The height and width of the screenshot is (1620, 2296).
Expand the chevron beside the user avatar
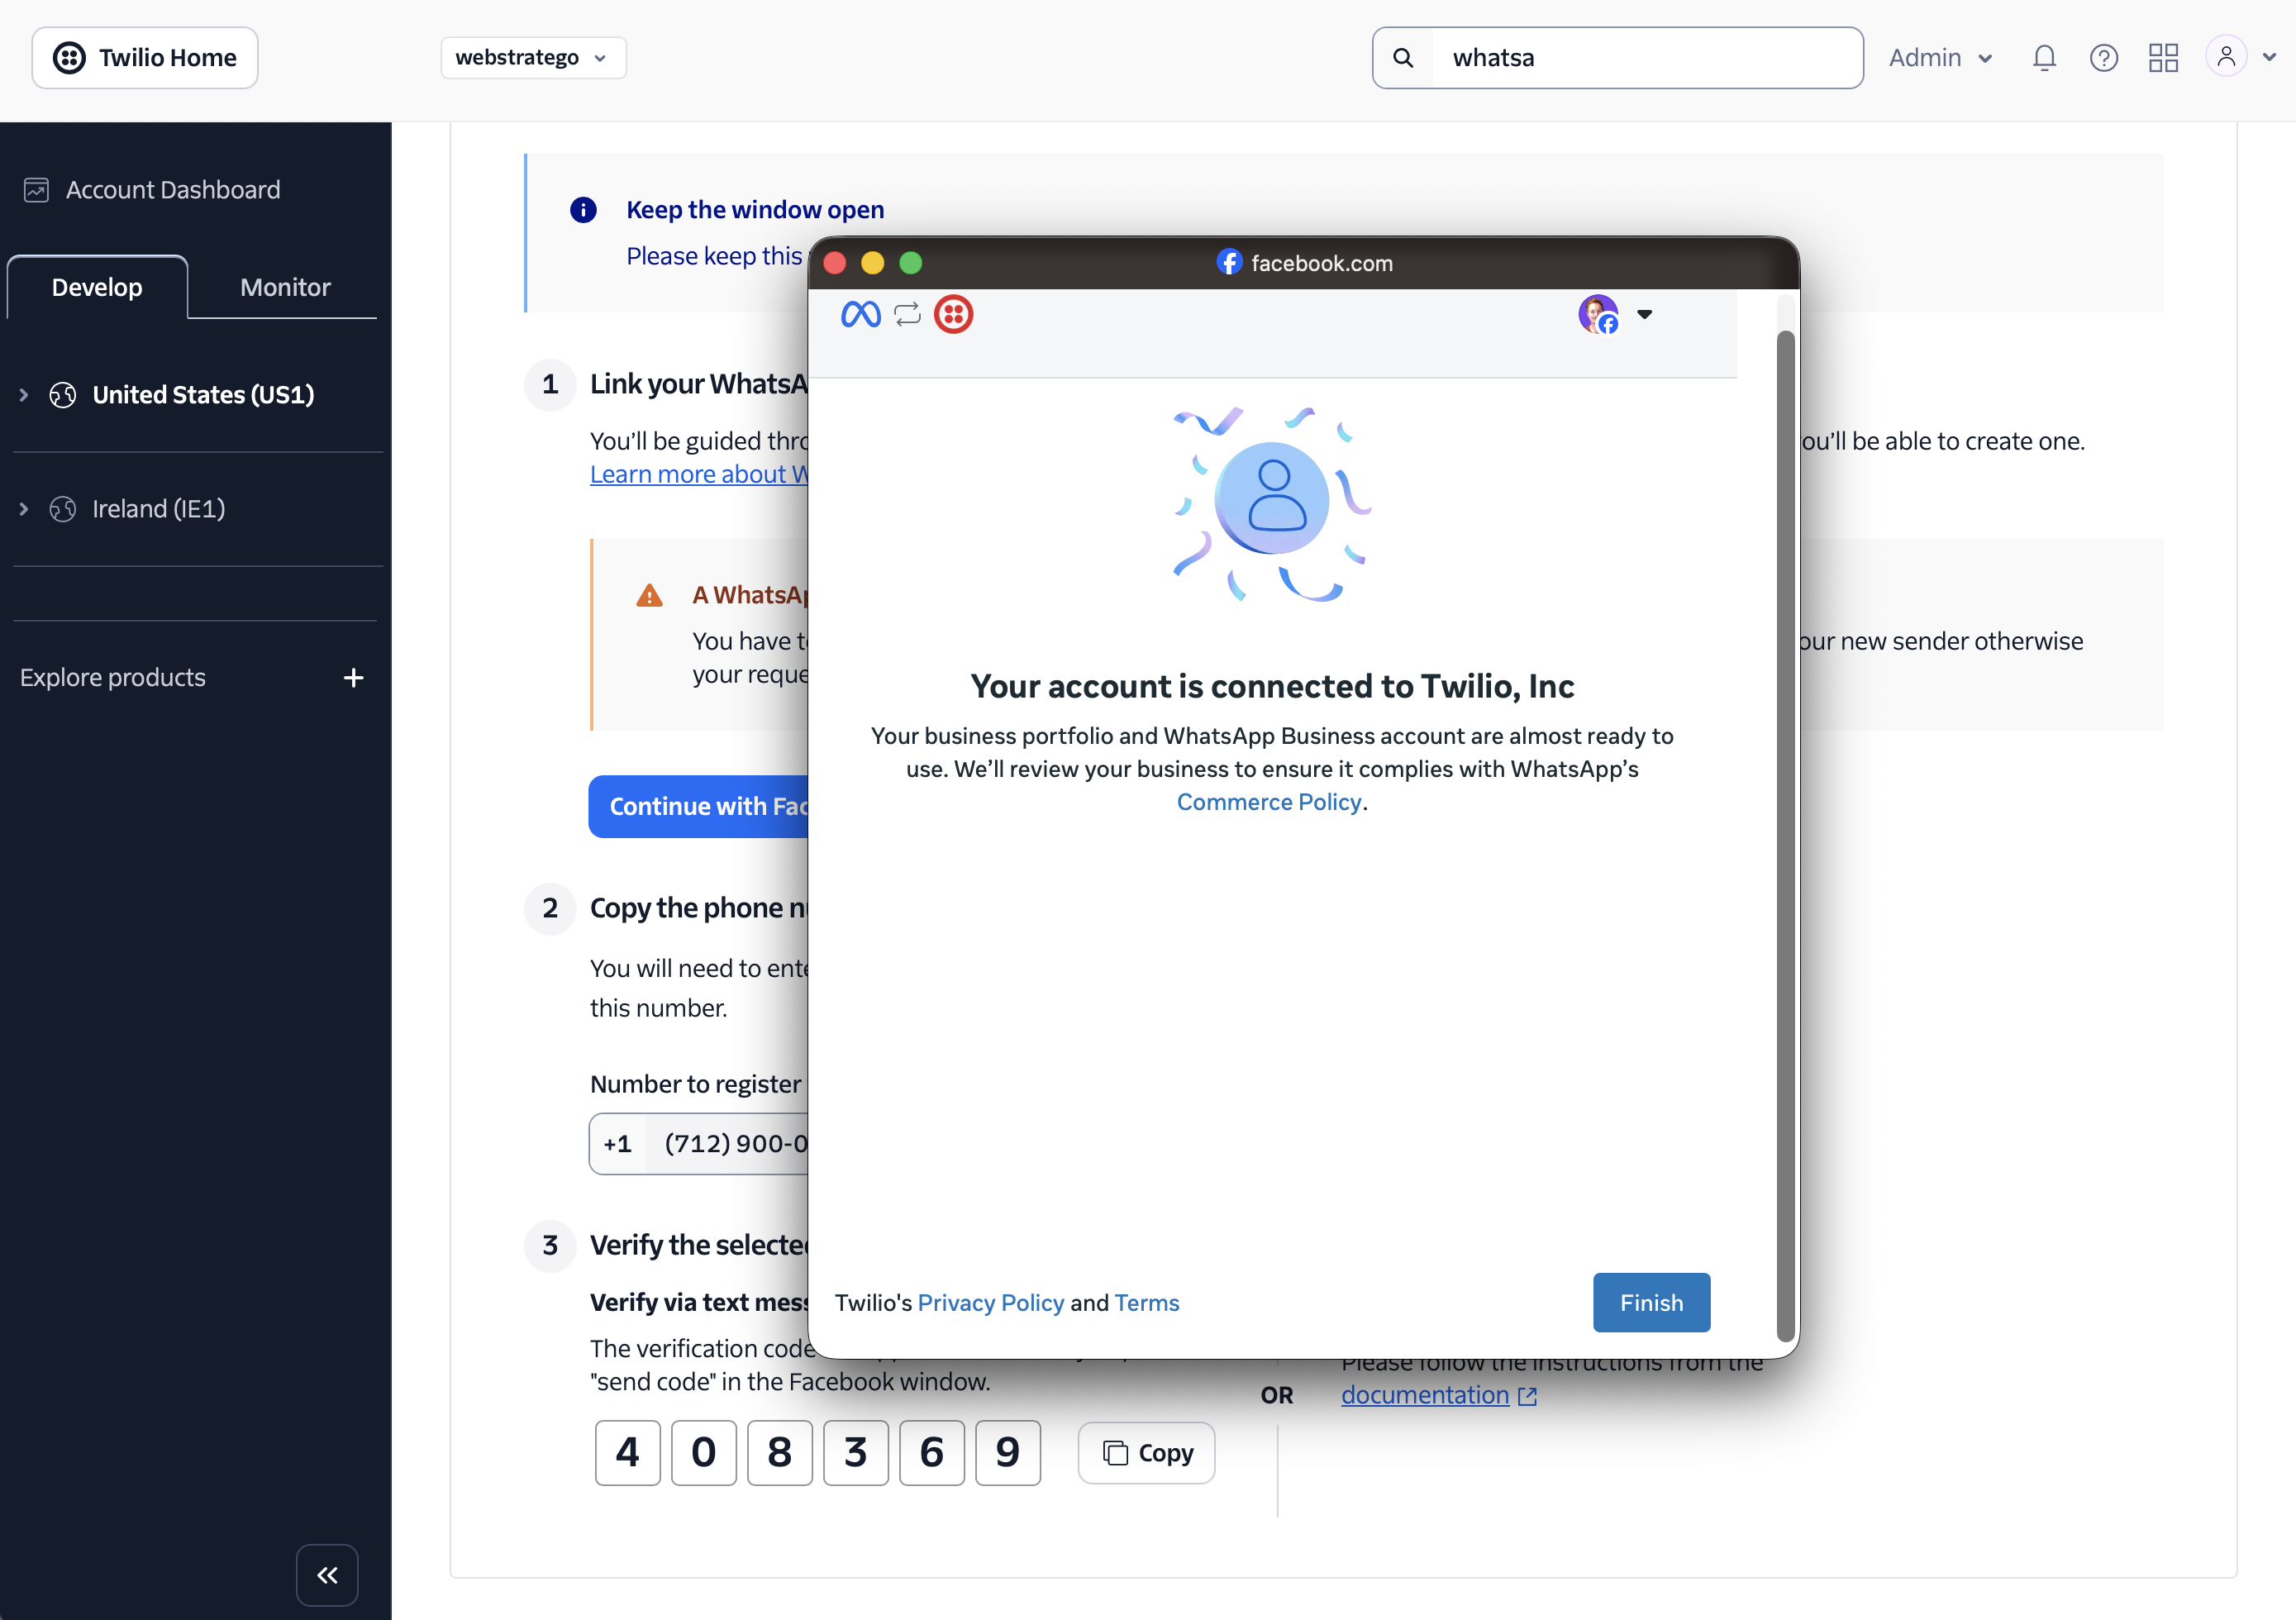2269,58
